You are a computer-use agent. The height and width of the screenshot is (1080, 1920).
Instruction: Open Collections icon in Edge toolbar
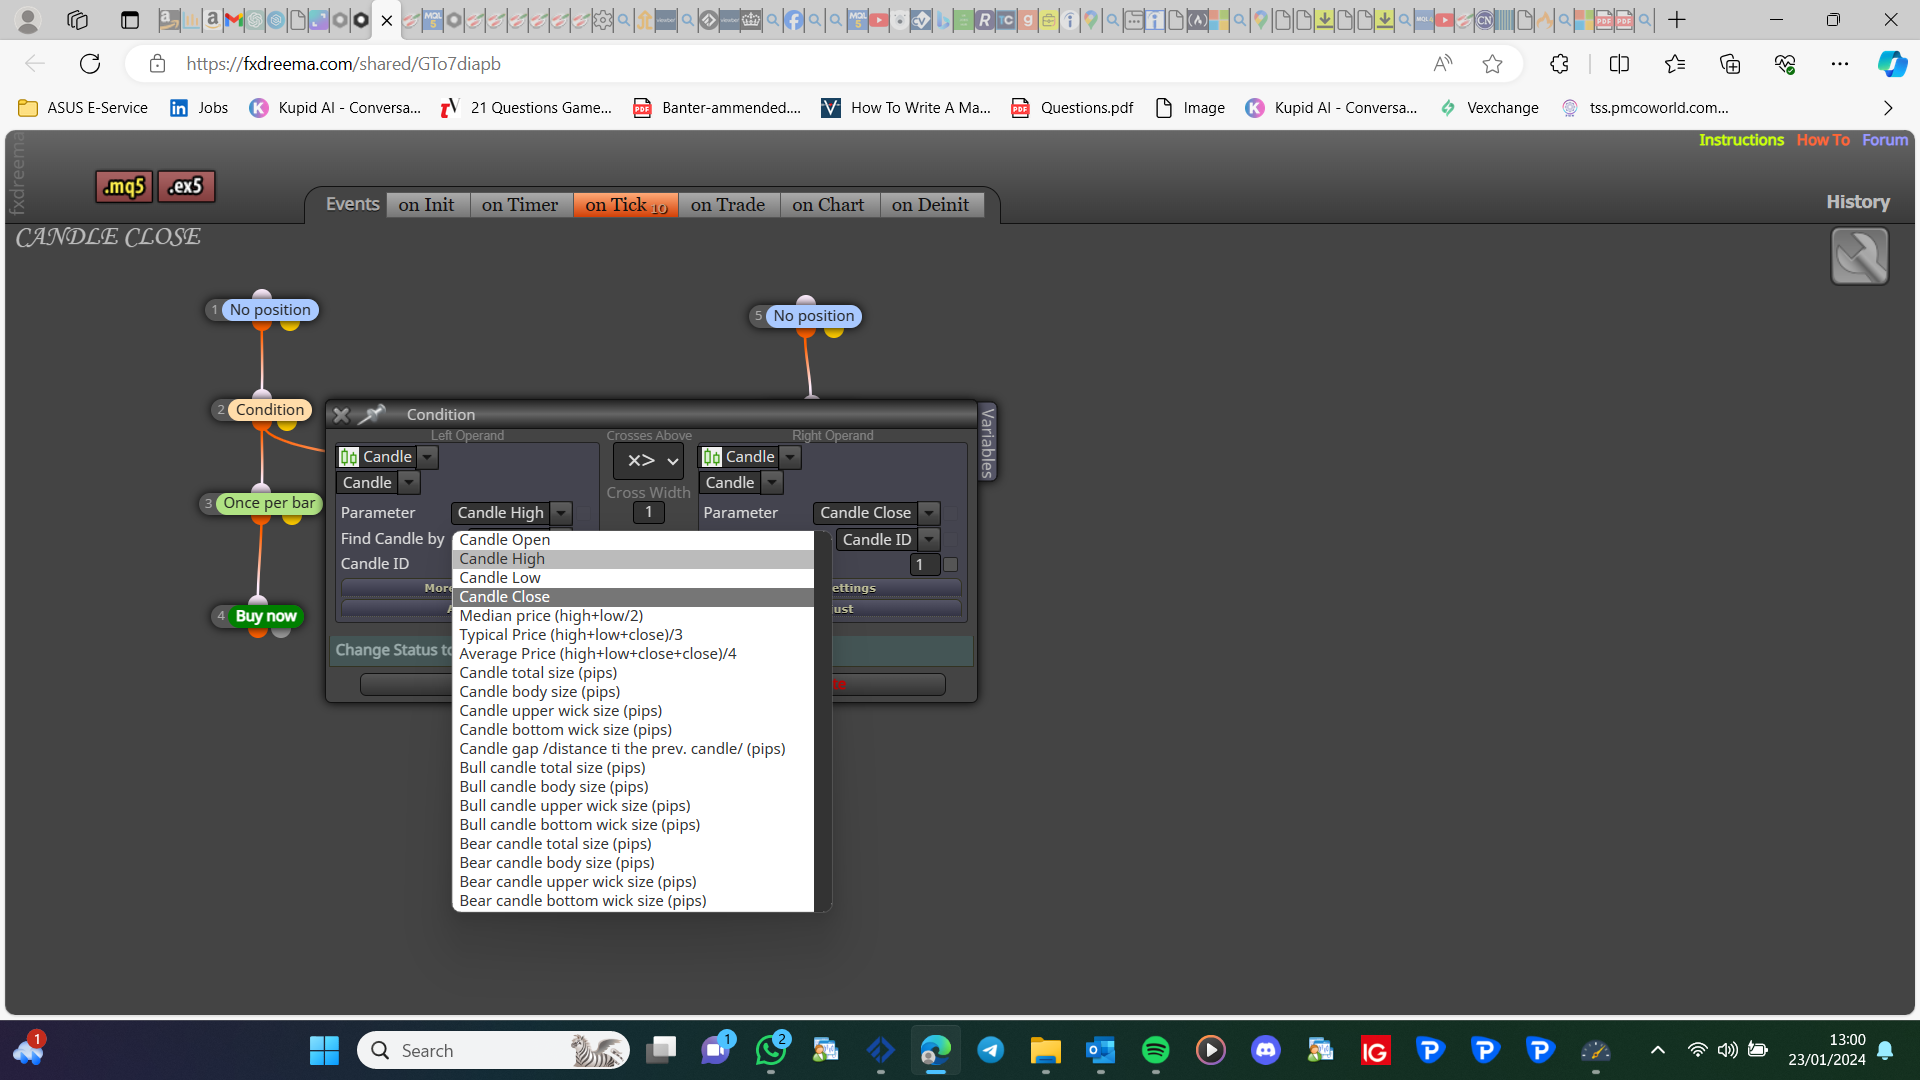pos(1729,64)
